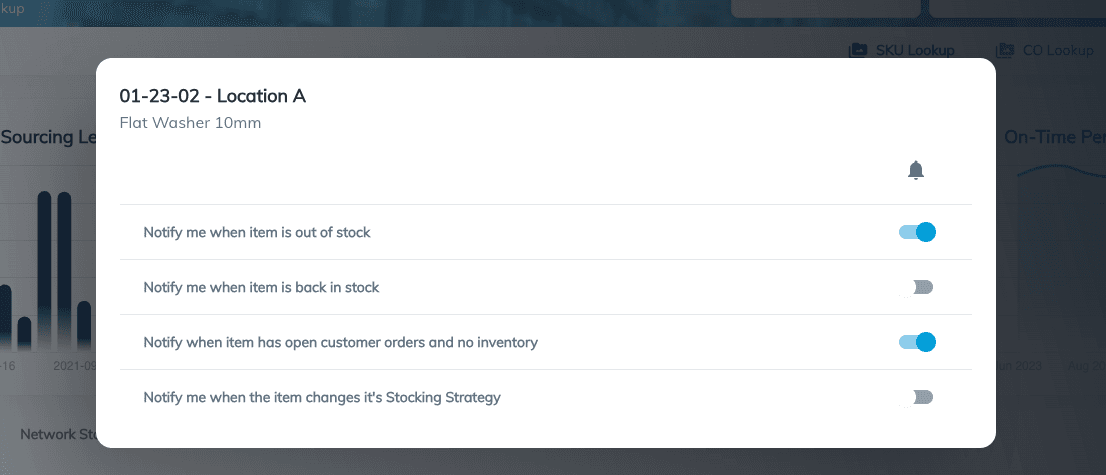Click the "Flat Washer 10mm" item description

(x=190, y=124)
